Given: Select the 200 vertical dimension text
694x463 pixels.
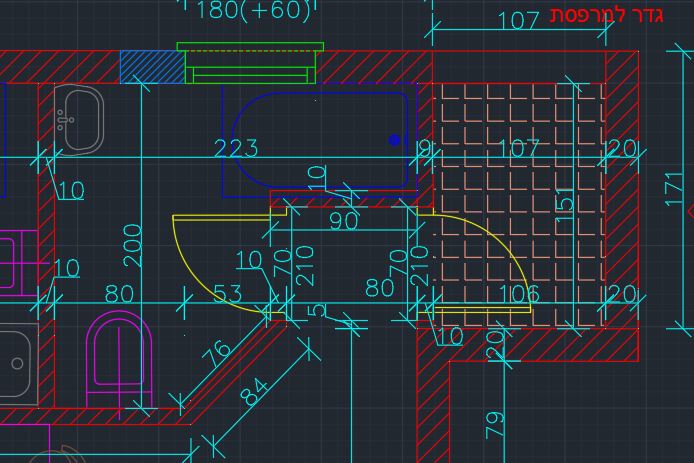Looking at the screenshot, I should pos(133,245).
